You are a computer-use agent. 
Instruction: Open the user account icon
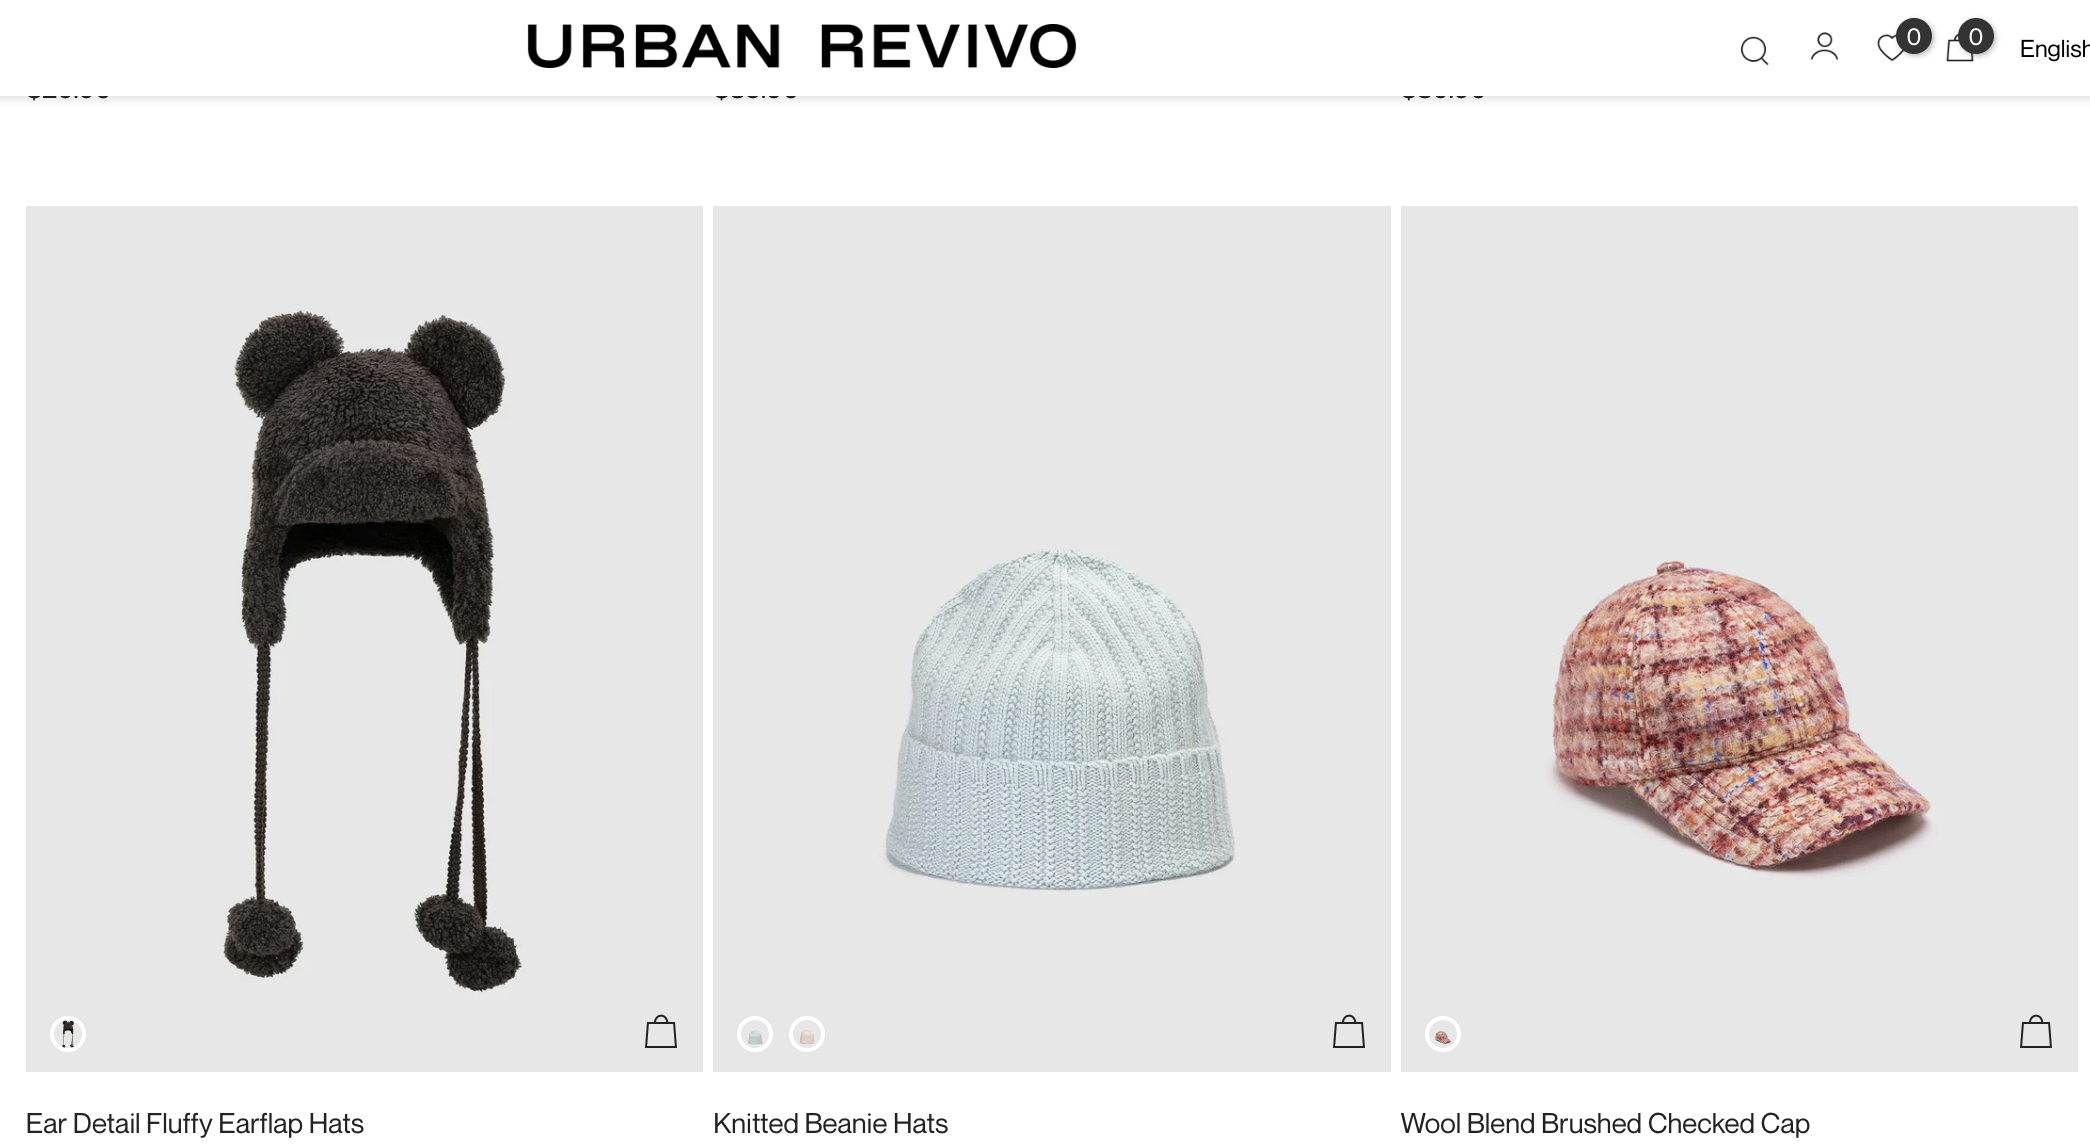point(1824,47)
